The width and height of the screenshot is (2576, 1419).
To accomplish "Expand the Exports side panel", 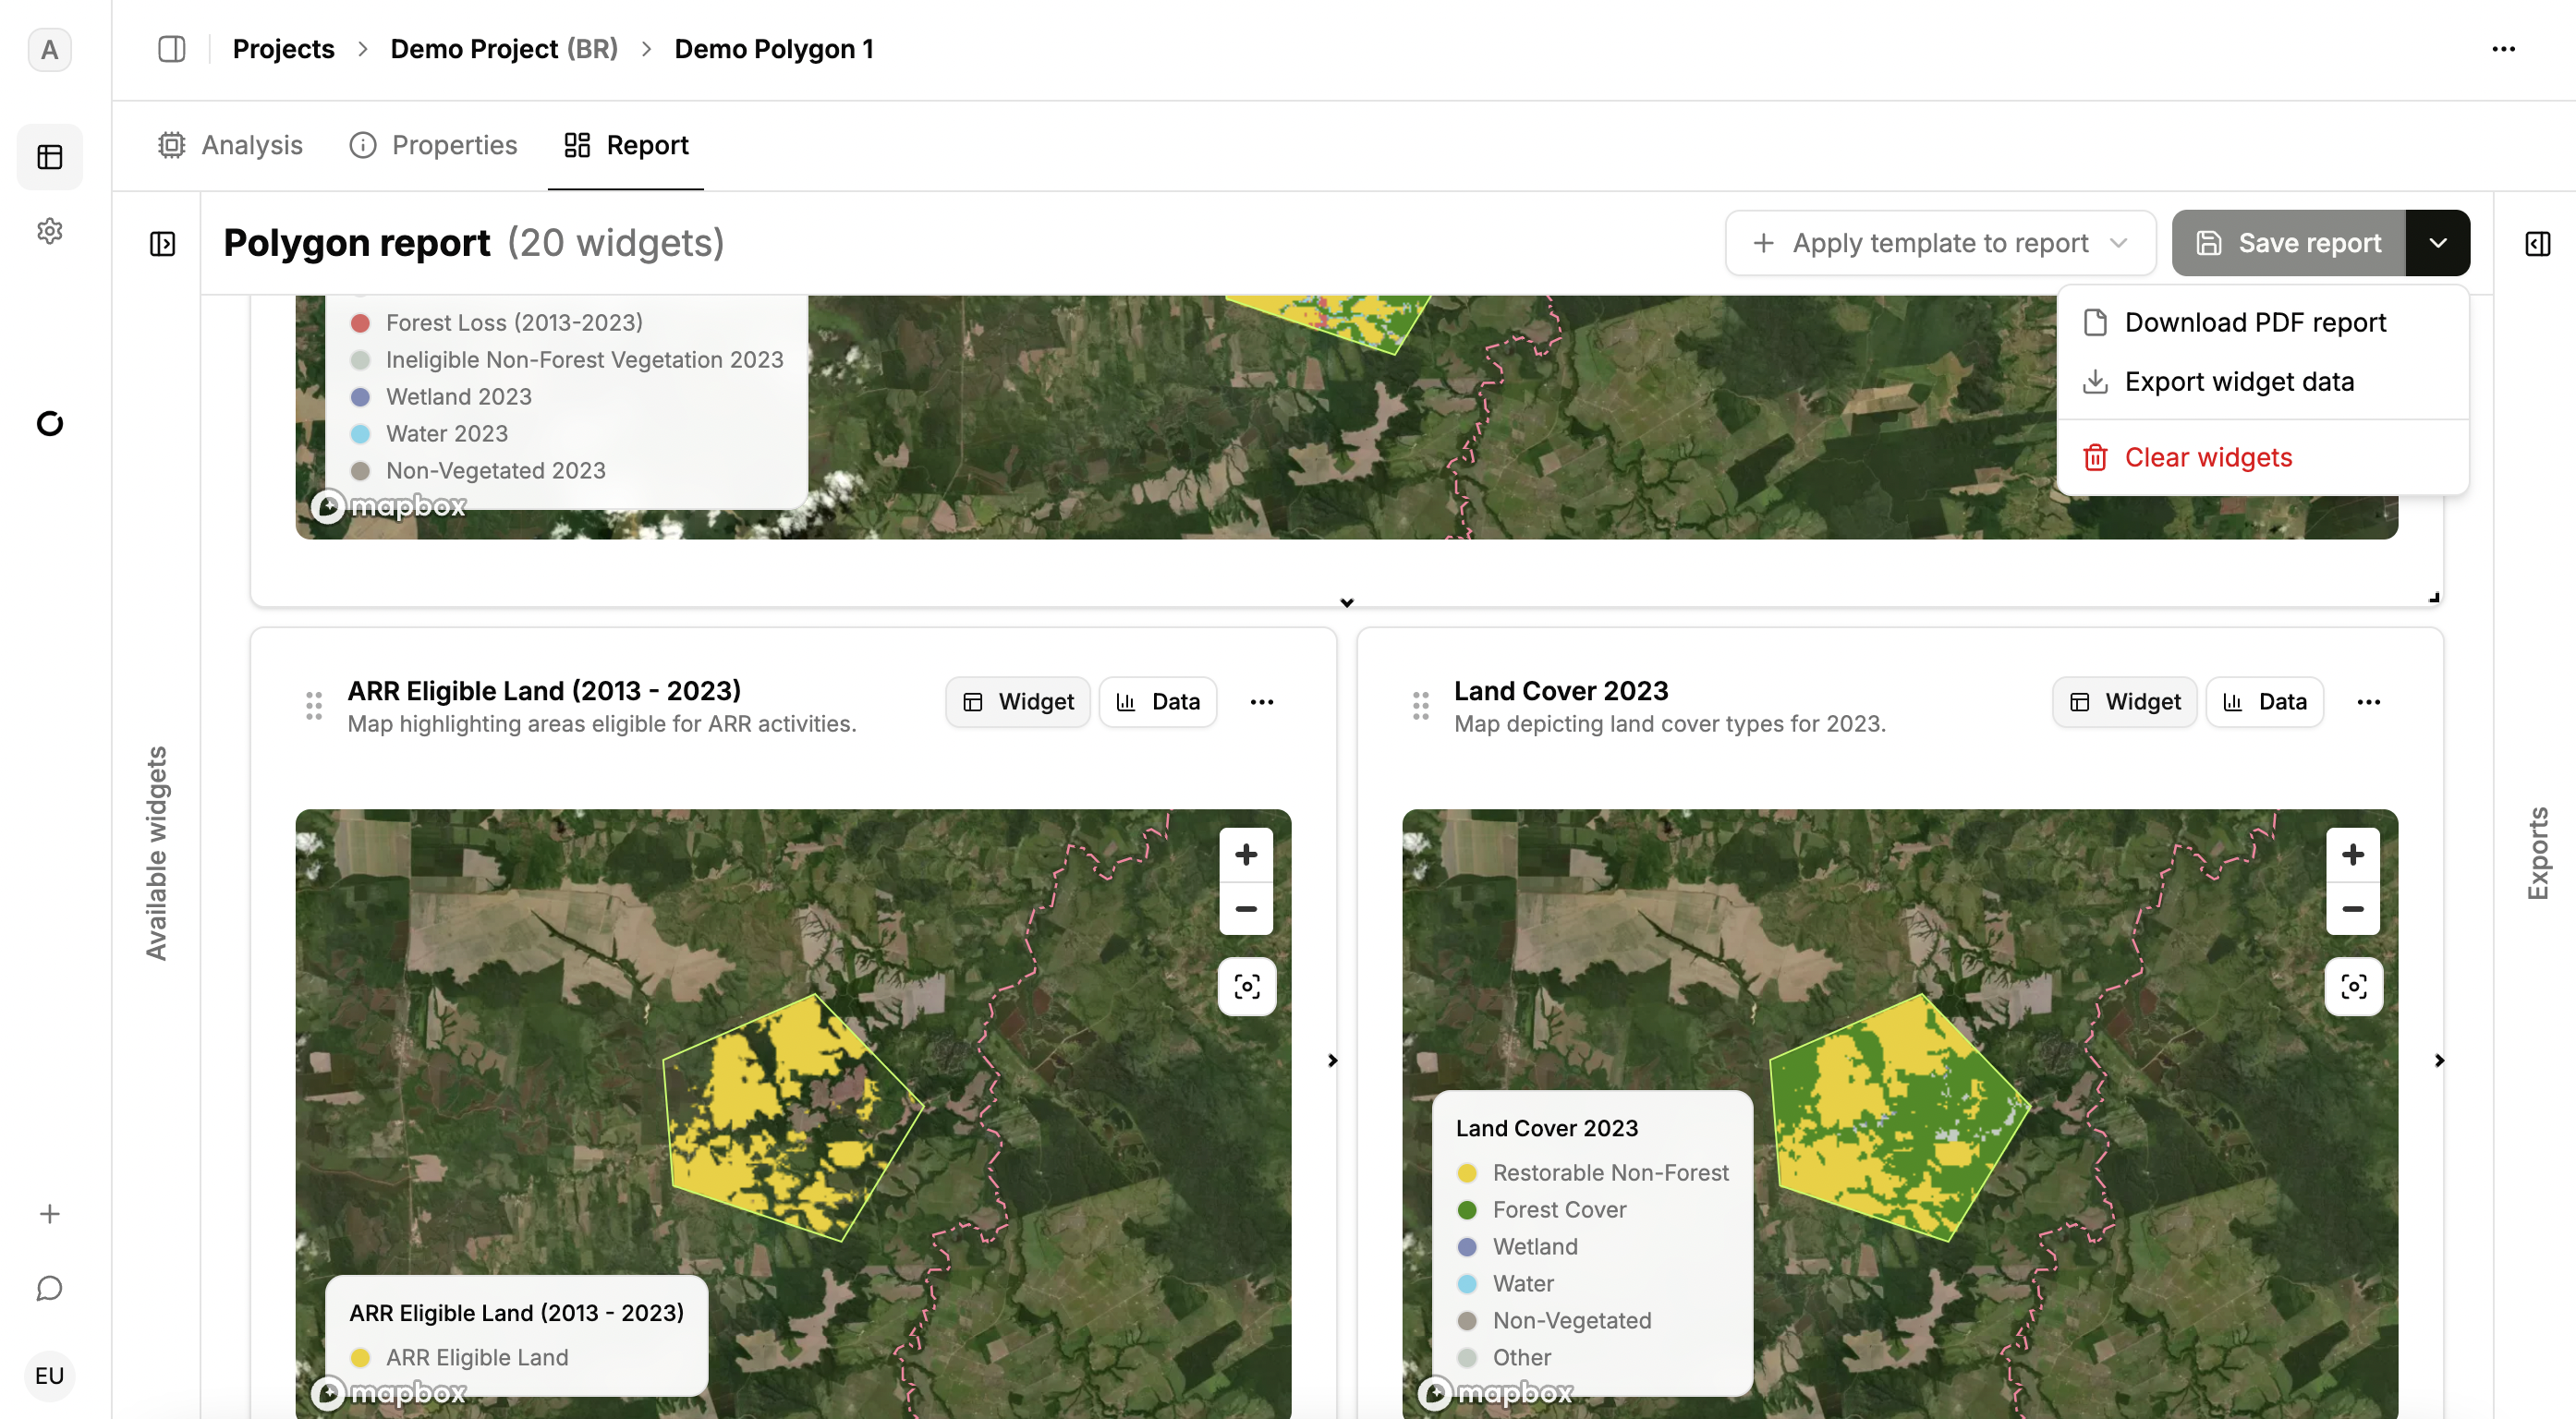I will (x=2537, y=244).
